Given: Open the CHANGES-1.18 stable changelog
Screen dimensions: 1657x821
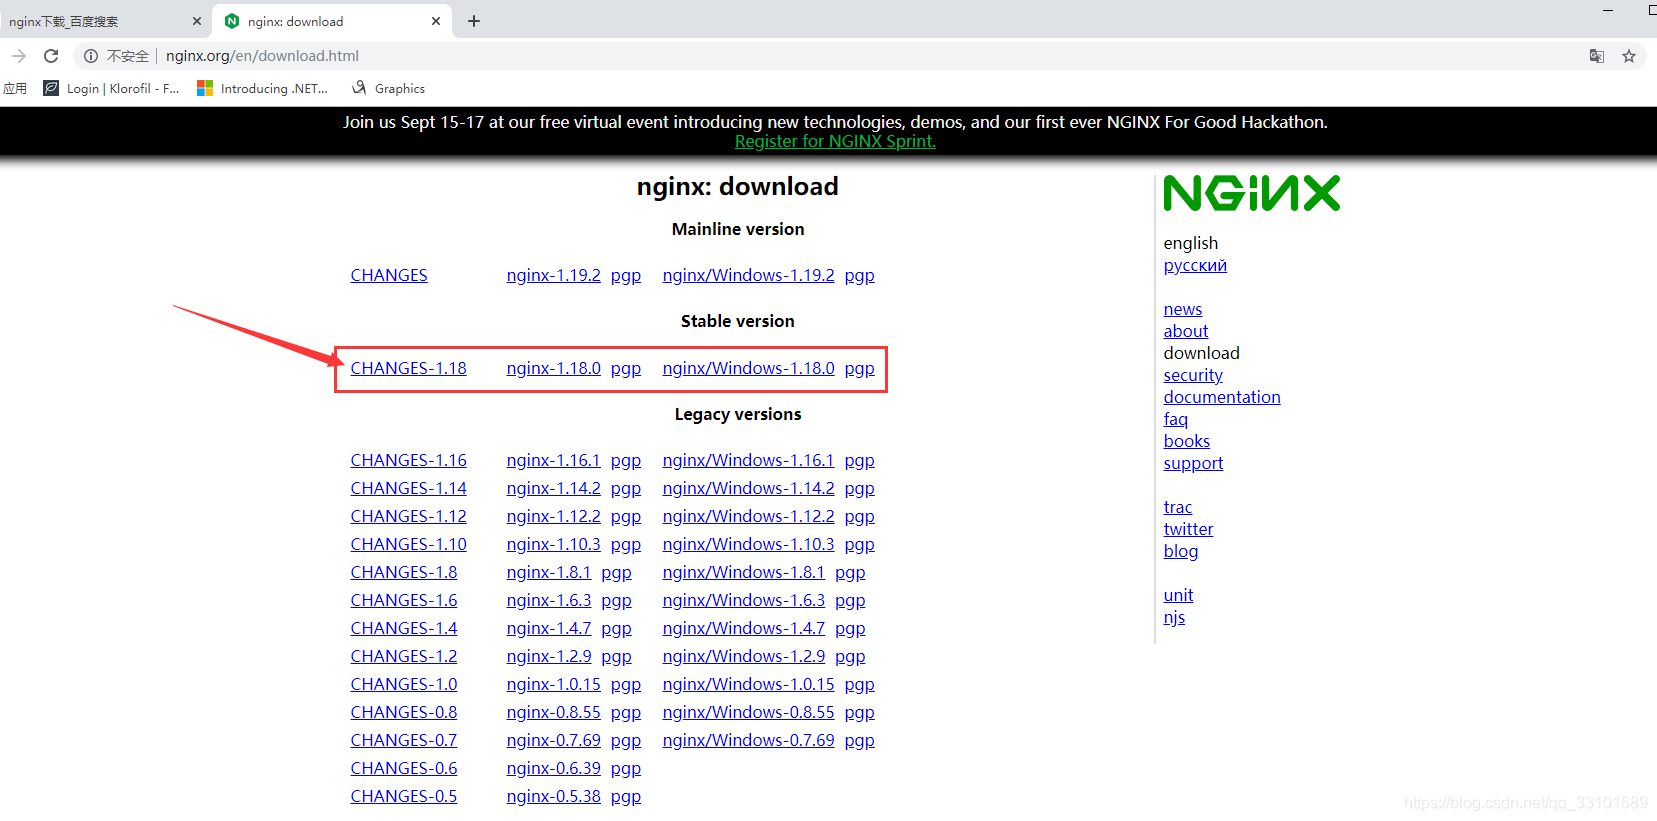Looking at the screenshot, I should (x=409, y=368).
